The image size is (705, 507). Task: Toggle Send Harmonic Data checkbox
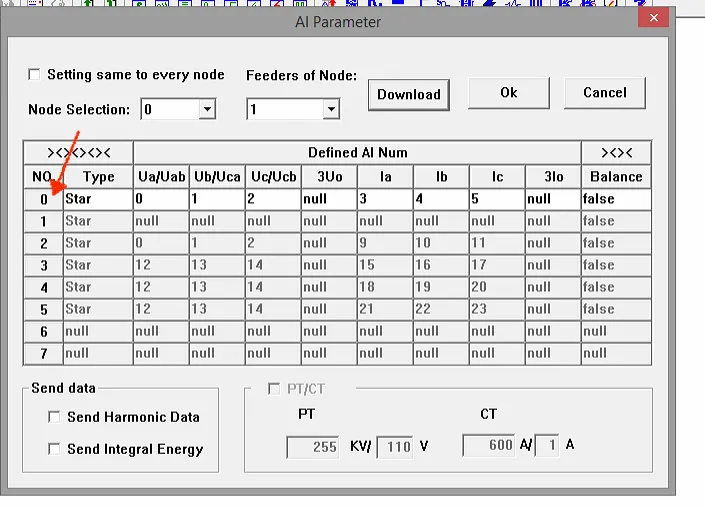54,417
